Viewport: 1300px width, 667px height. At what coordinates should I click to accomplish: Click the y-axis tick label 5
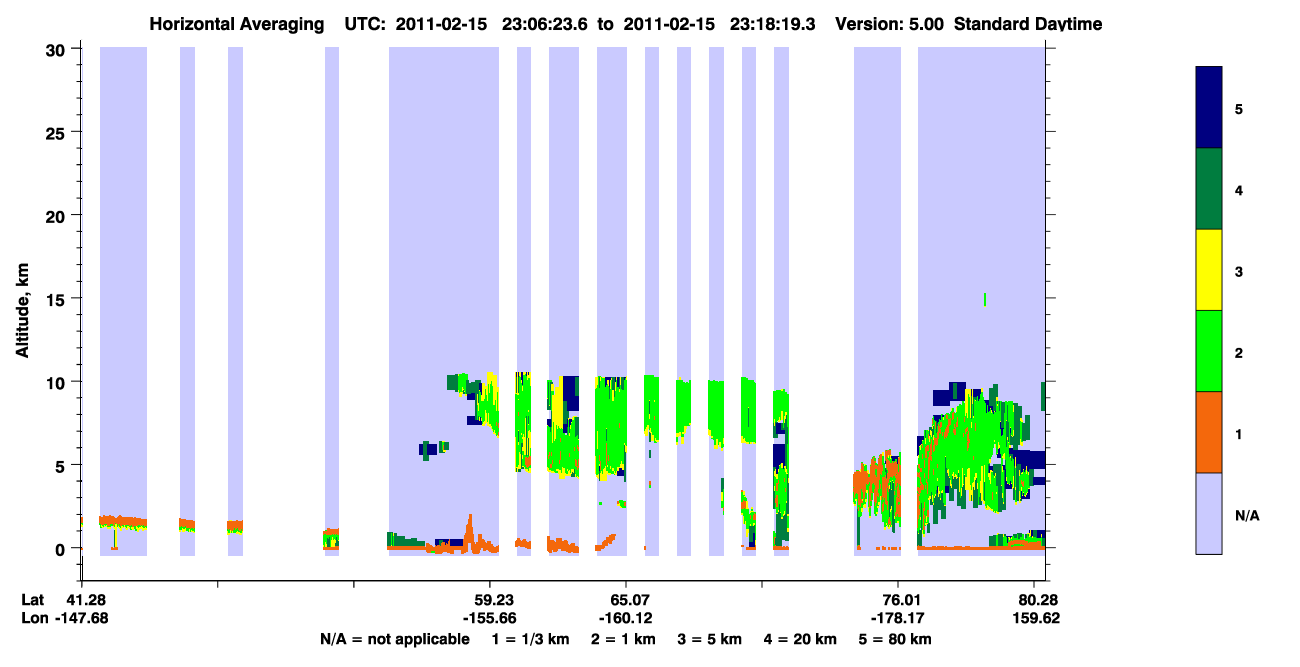(x=62, y=465)
